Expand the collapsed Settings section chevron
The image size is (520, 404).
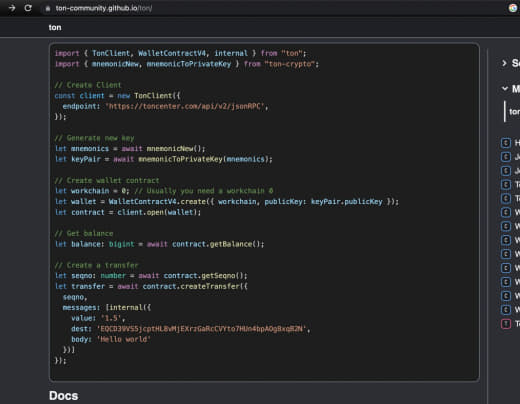(504, 63)
